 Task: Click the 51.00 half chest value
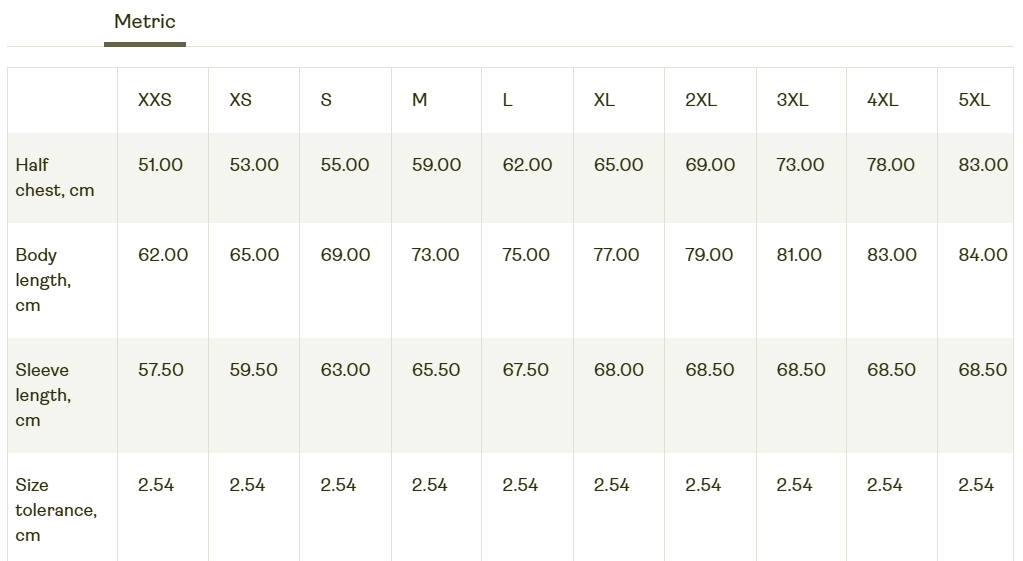(160, 164)
